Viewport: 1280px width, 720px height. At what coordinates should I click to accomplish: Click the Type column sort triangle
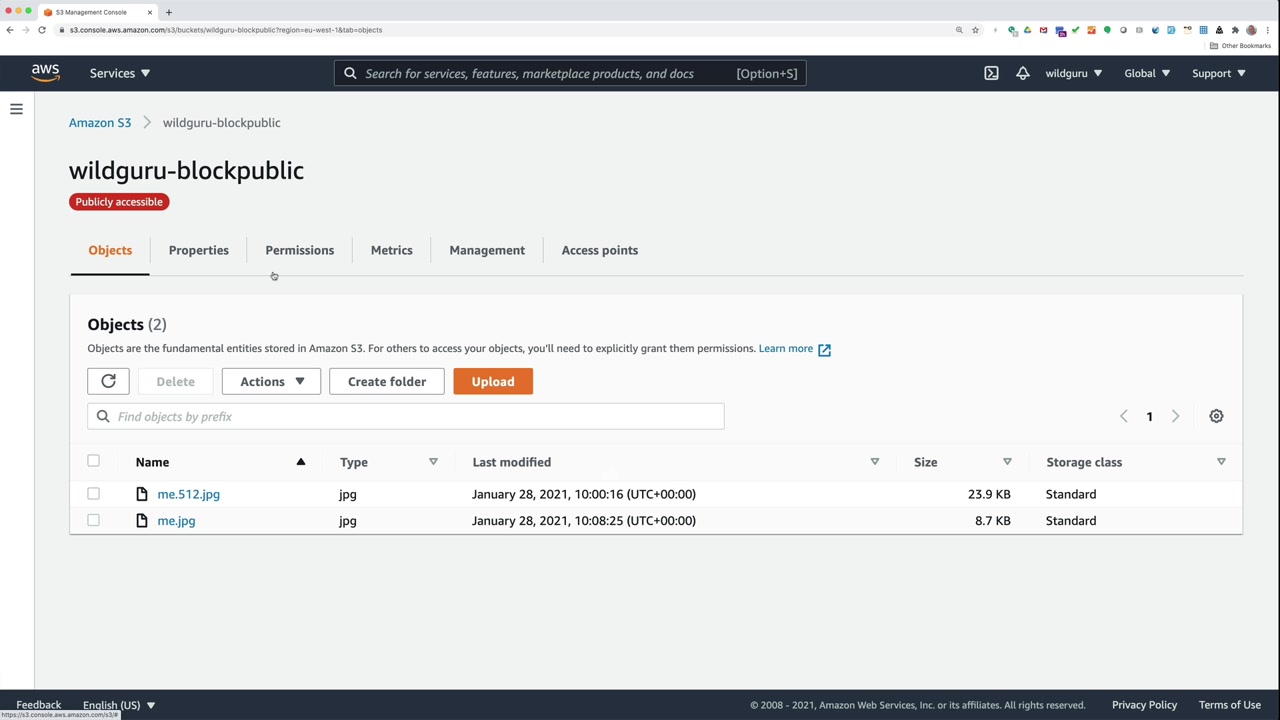click(x=433, y=462)
